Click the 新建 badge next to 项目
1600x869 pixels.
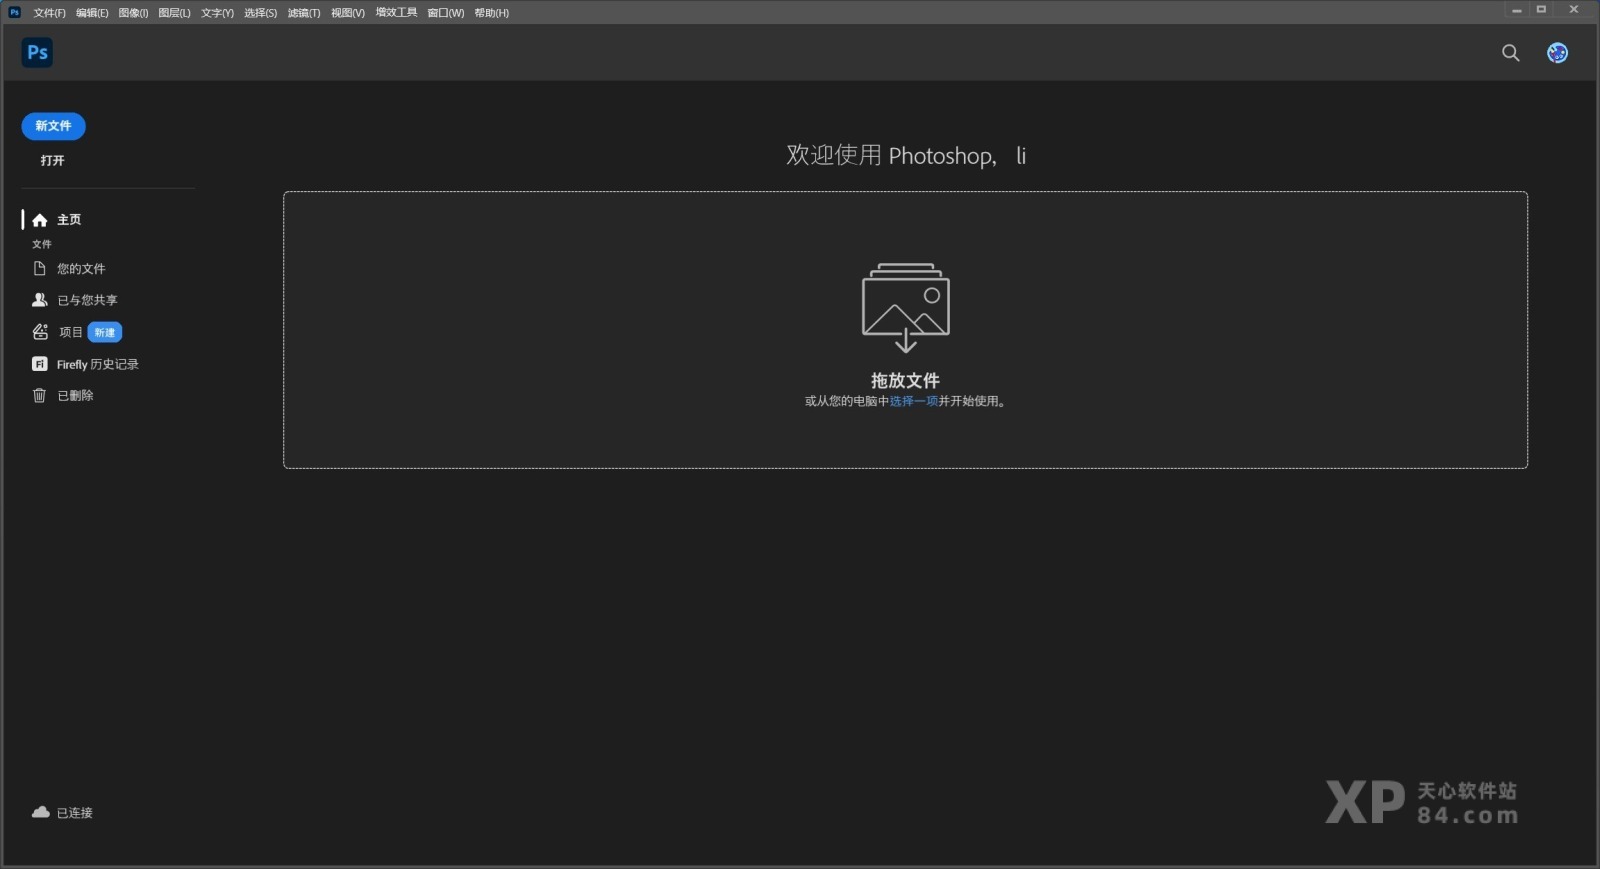[105, 332]
